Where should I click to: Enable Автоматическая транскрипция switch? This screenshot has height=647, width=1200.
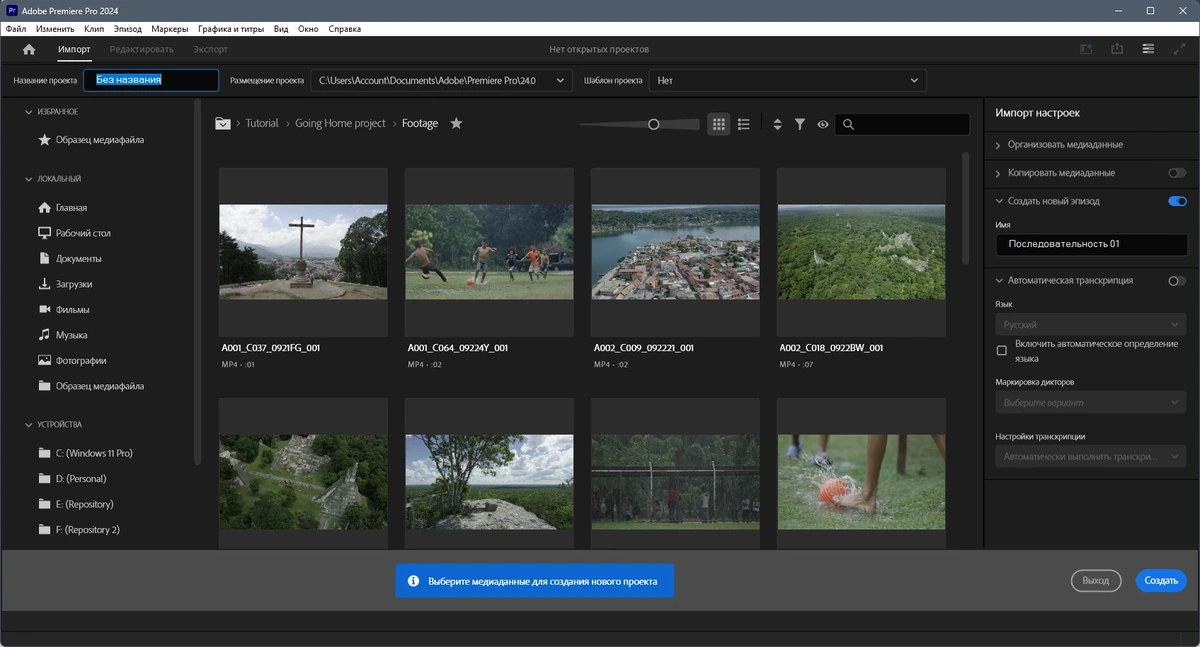point(1177,281)
